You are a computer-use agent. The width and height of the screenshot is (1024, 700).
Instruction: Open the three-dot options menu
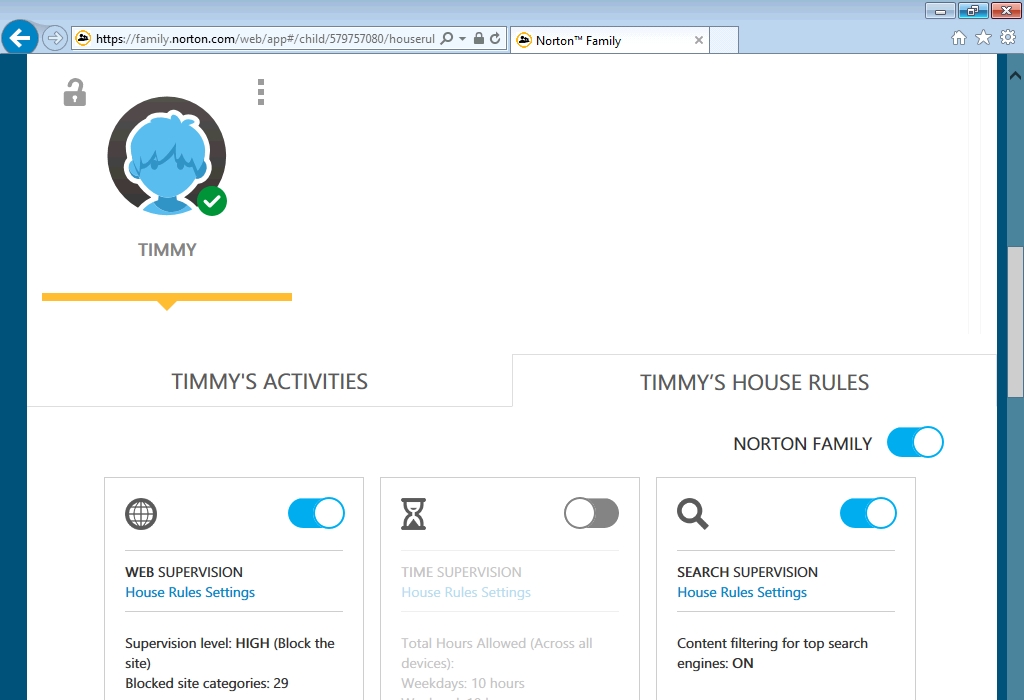pos(261,92)
